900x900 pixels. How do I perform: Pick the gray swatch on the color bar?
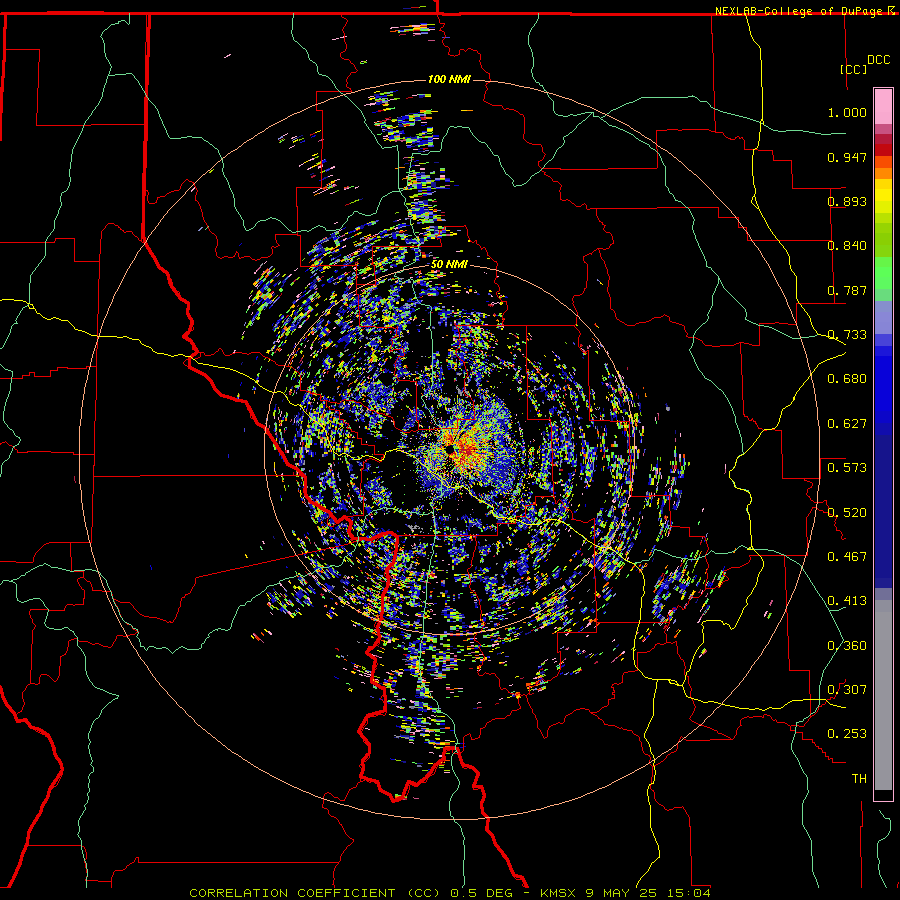(883, 695)
